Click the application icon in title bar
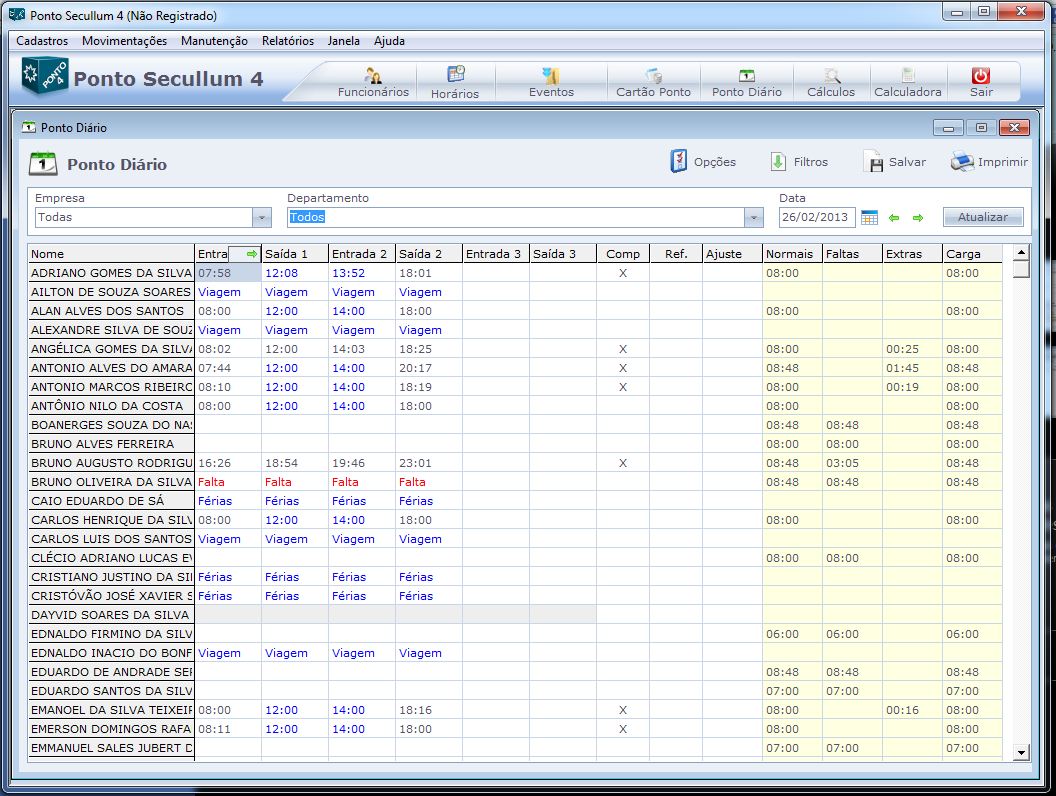The width and height of the screenshot is (1056, 796). click(x=17, y=14)
